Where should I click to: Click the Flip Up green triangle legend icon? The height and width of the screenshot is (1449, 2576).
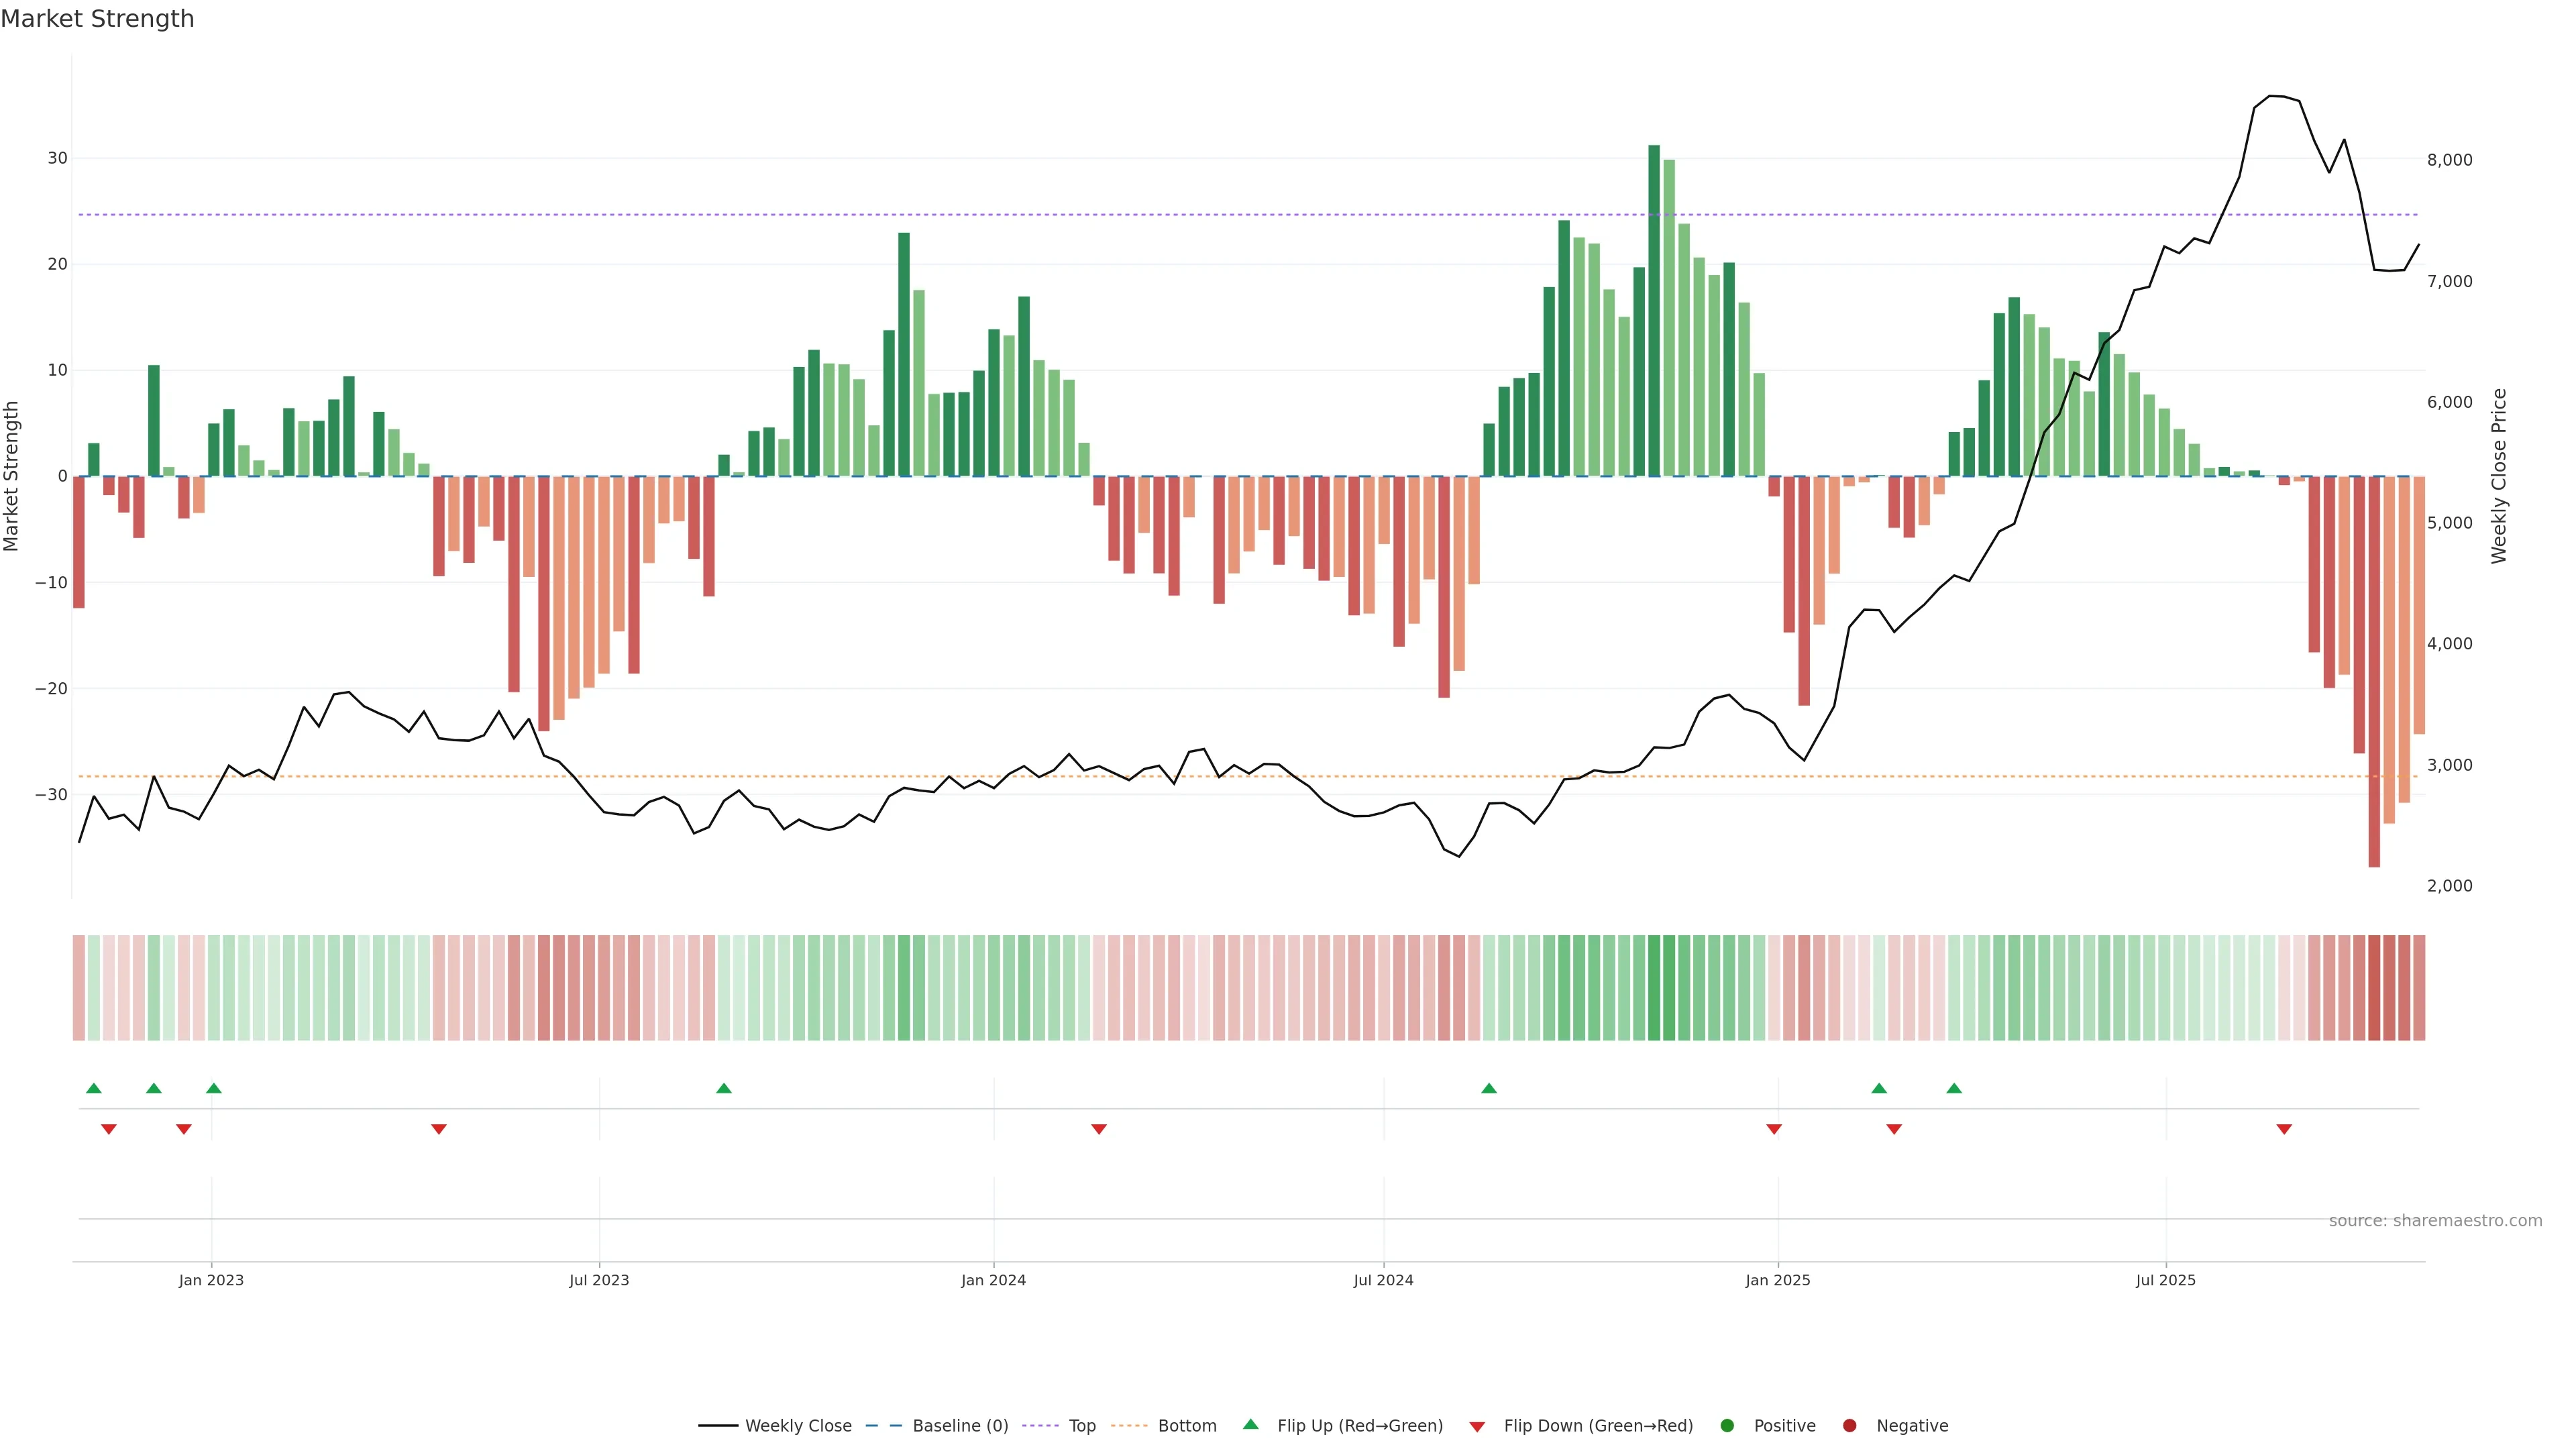[x=1250, y=1425]
